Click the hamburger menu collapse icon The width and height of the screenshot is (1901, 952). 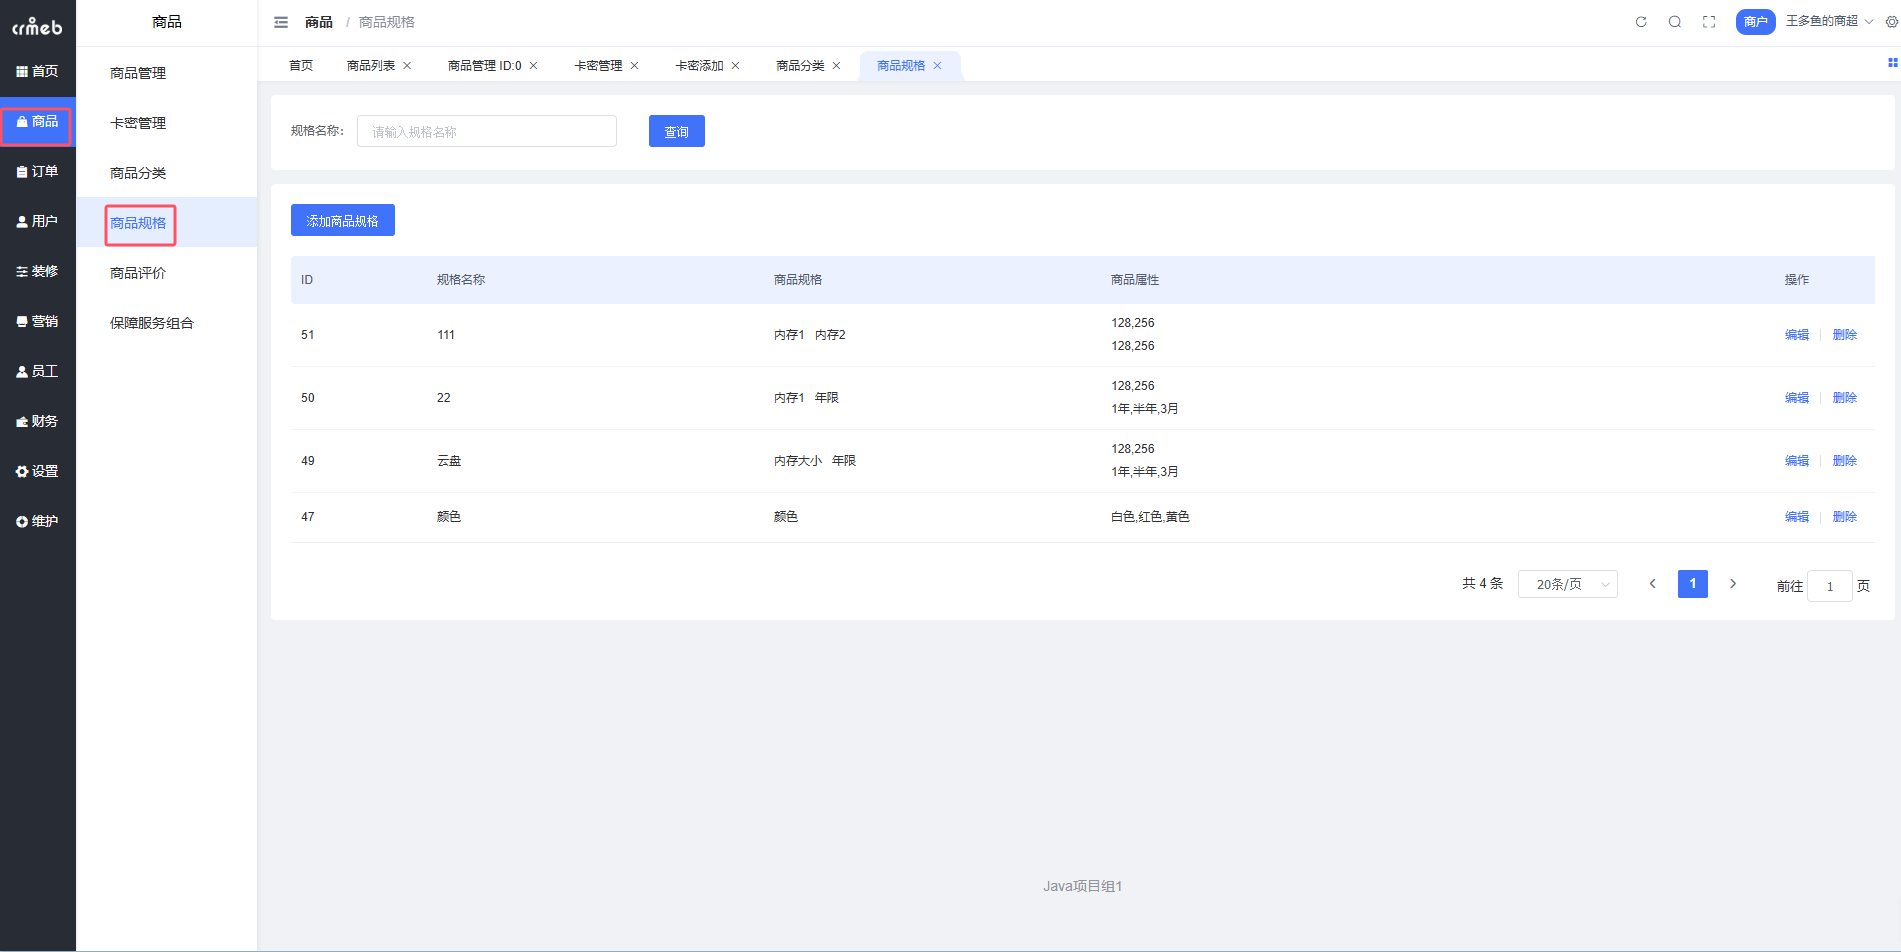pyautogui.click(x=281, y=22)
